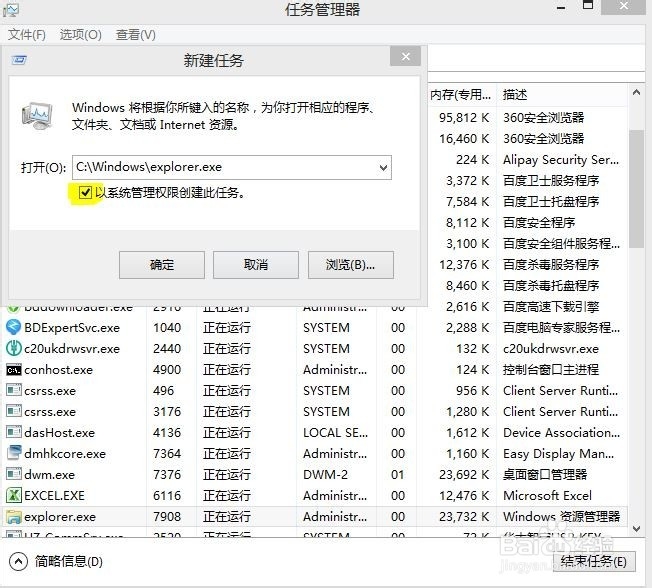Screen dimensions: 652x588
Task: Collapse to 简略信息 arrow icon
Action: (x=18, y=562)
